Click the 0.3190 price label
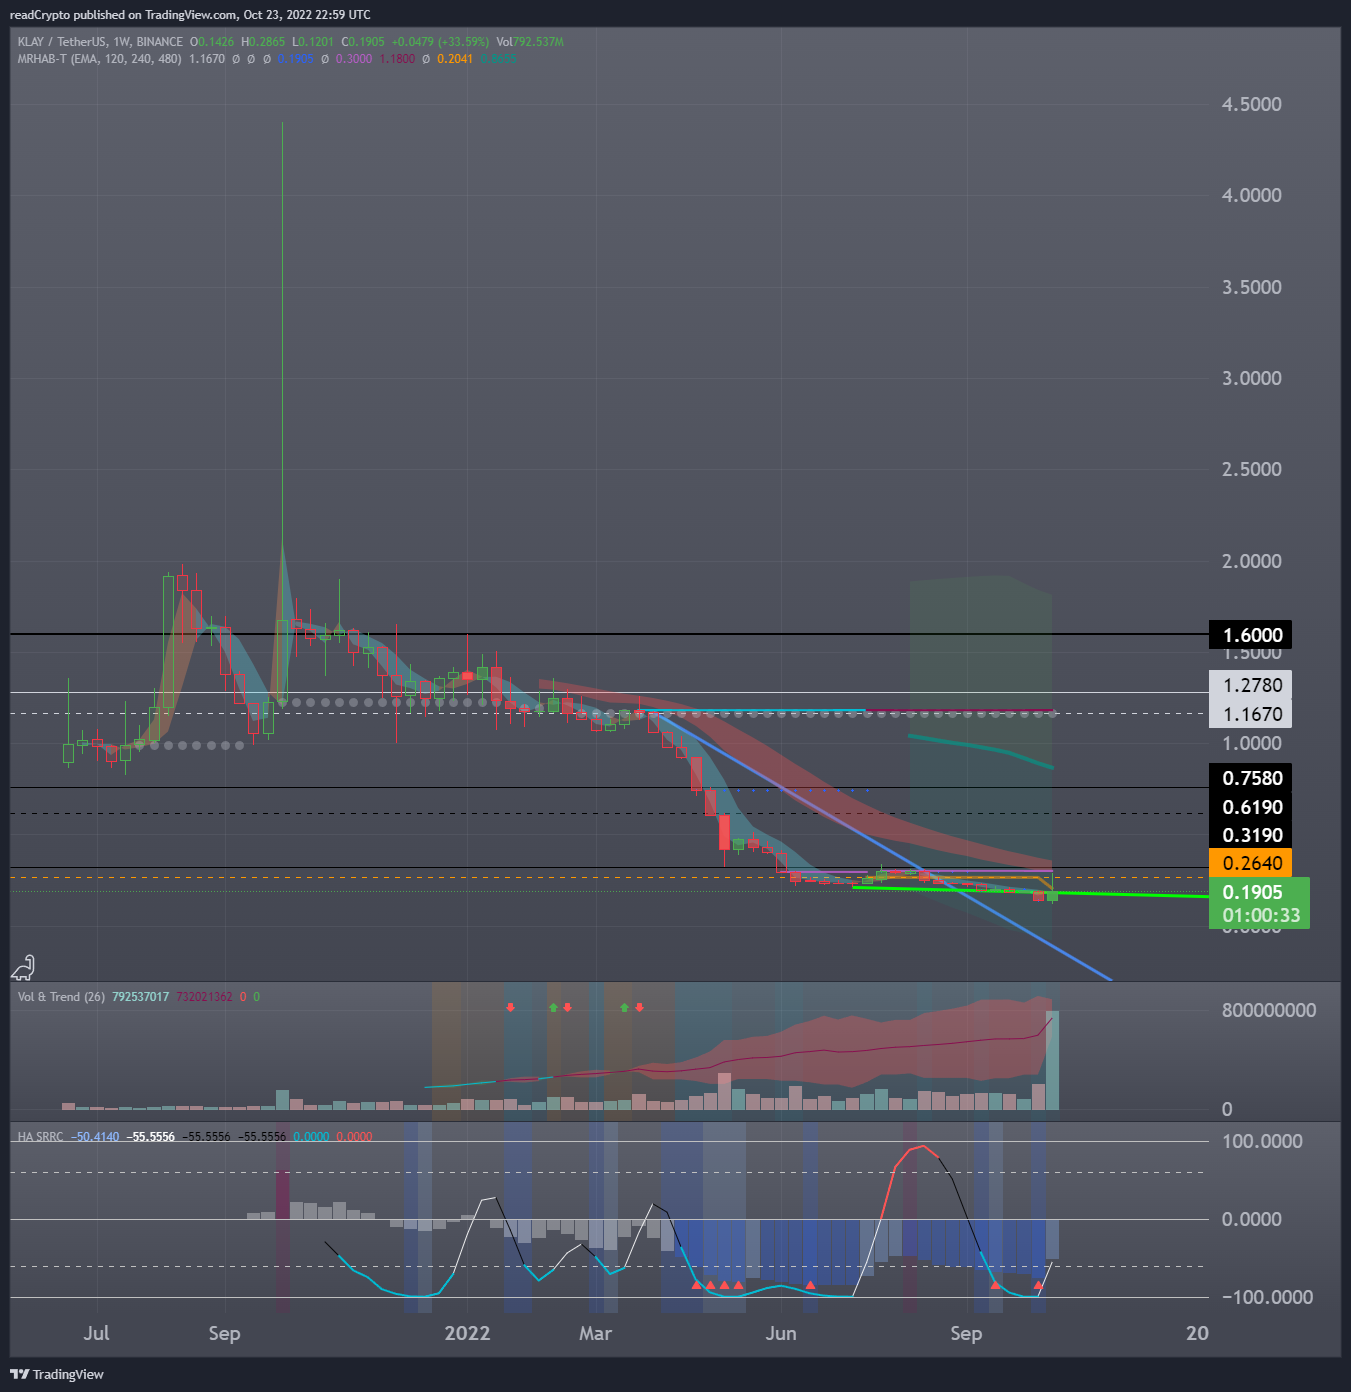The image size is (1351, 1392). pos(1252,835)
